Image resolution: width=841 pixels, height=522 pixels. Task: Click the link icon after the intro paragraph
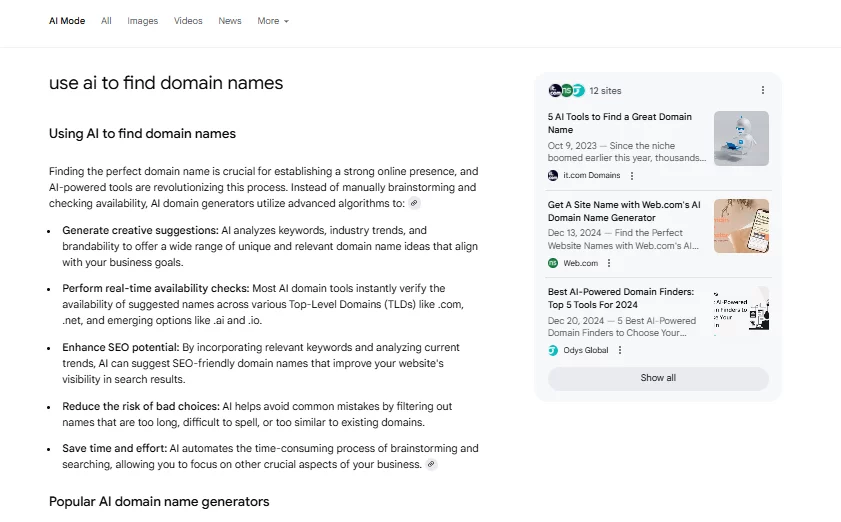click(414, 203)
